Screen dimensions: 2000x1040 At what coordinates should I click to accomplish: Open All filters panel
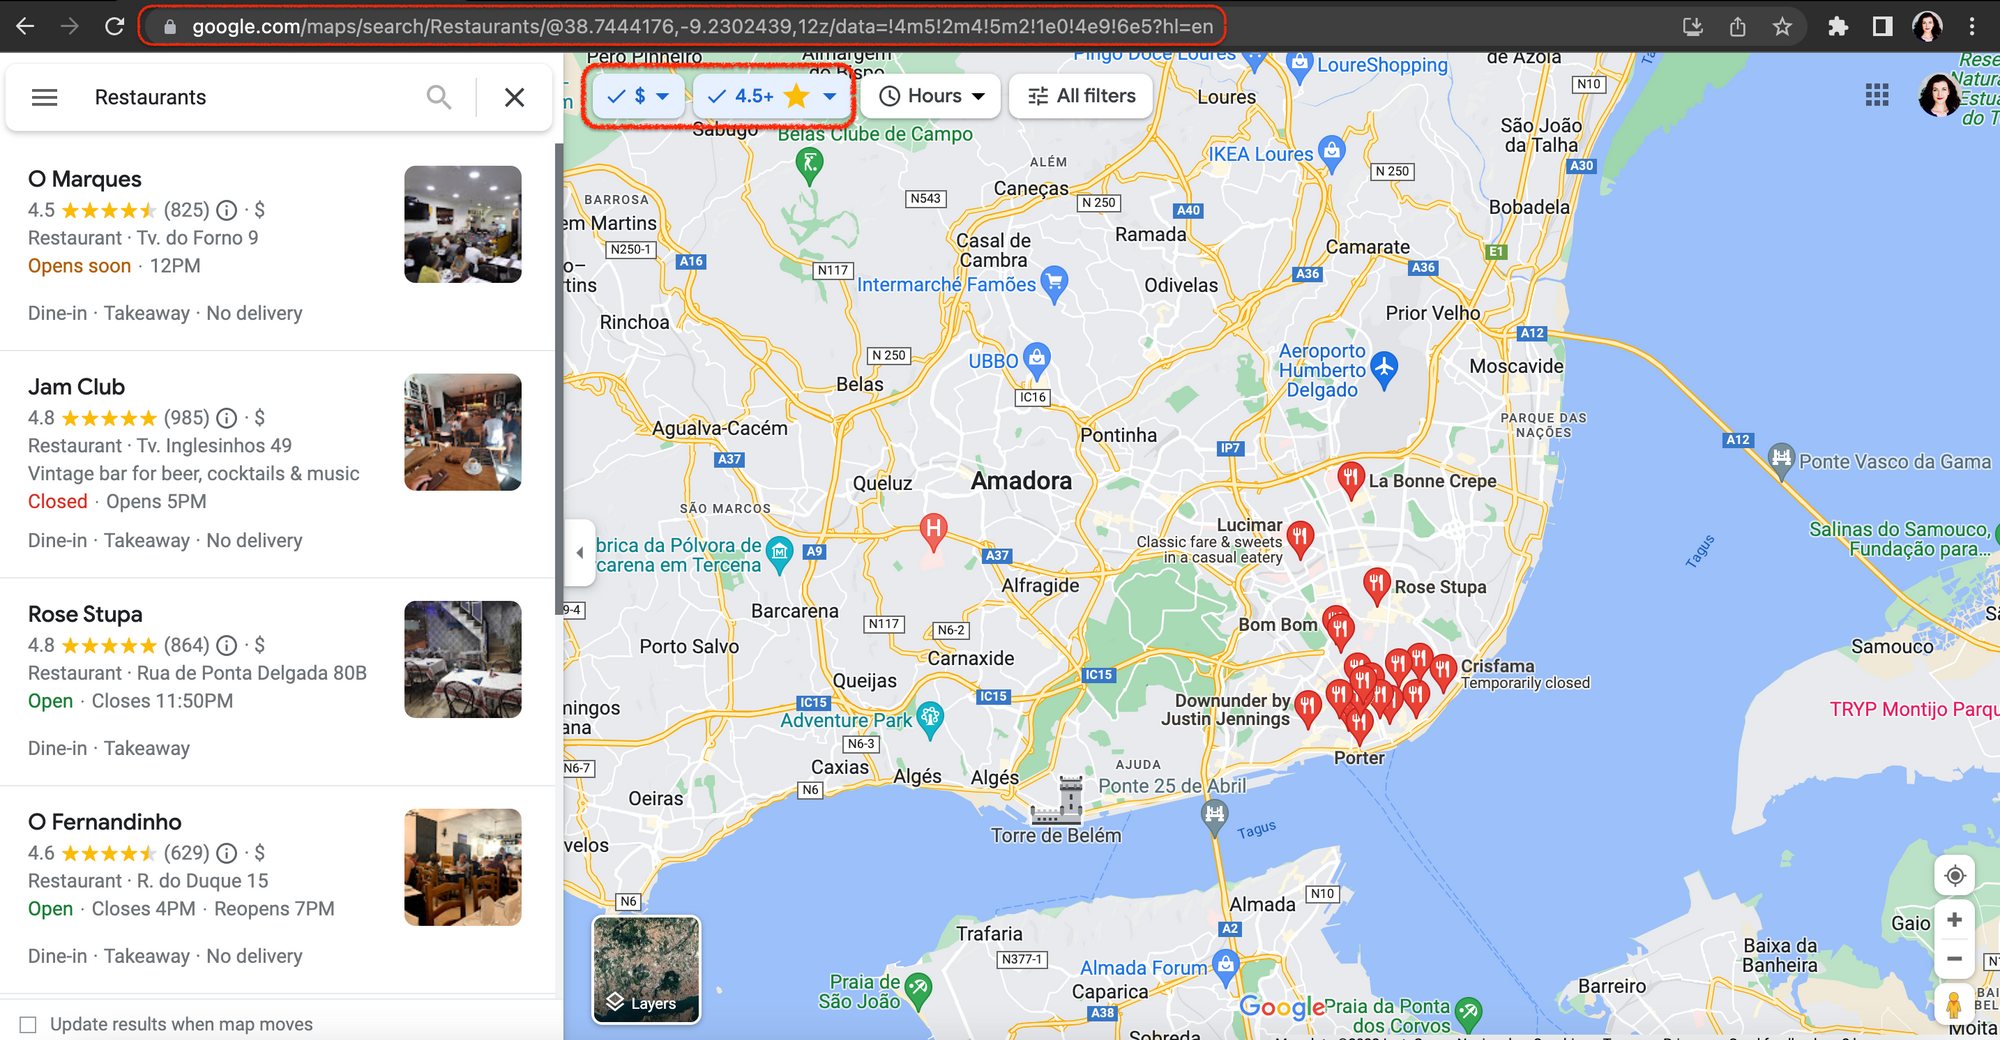tap(1081, 96)
